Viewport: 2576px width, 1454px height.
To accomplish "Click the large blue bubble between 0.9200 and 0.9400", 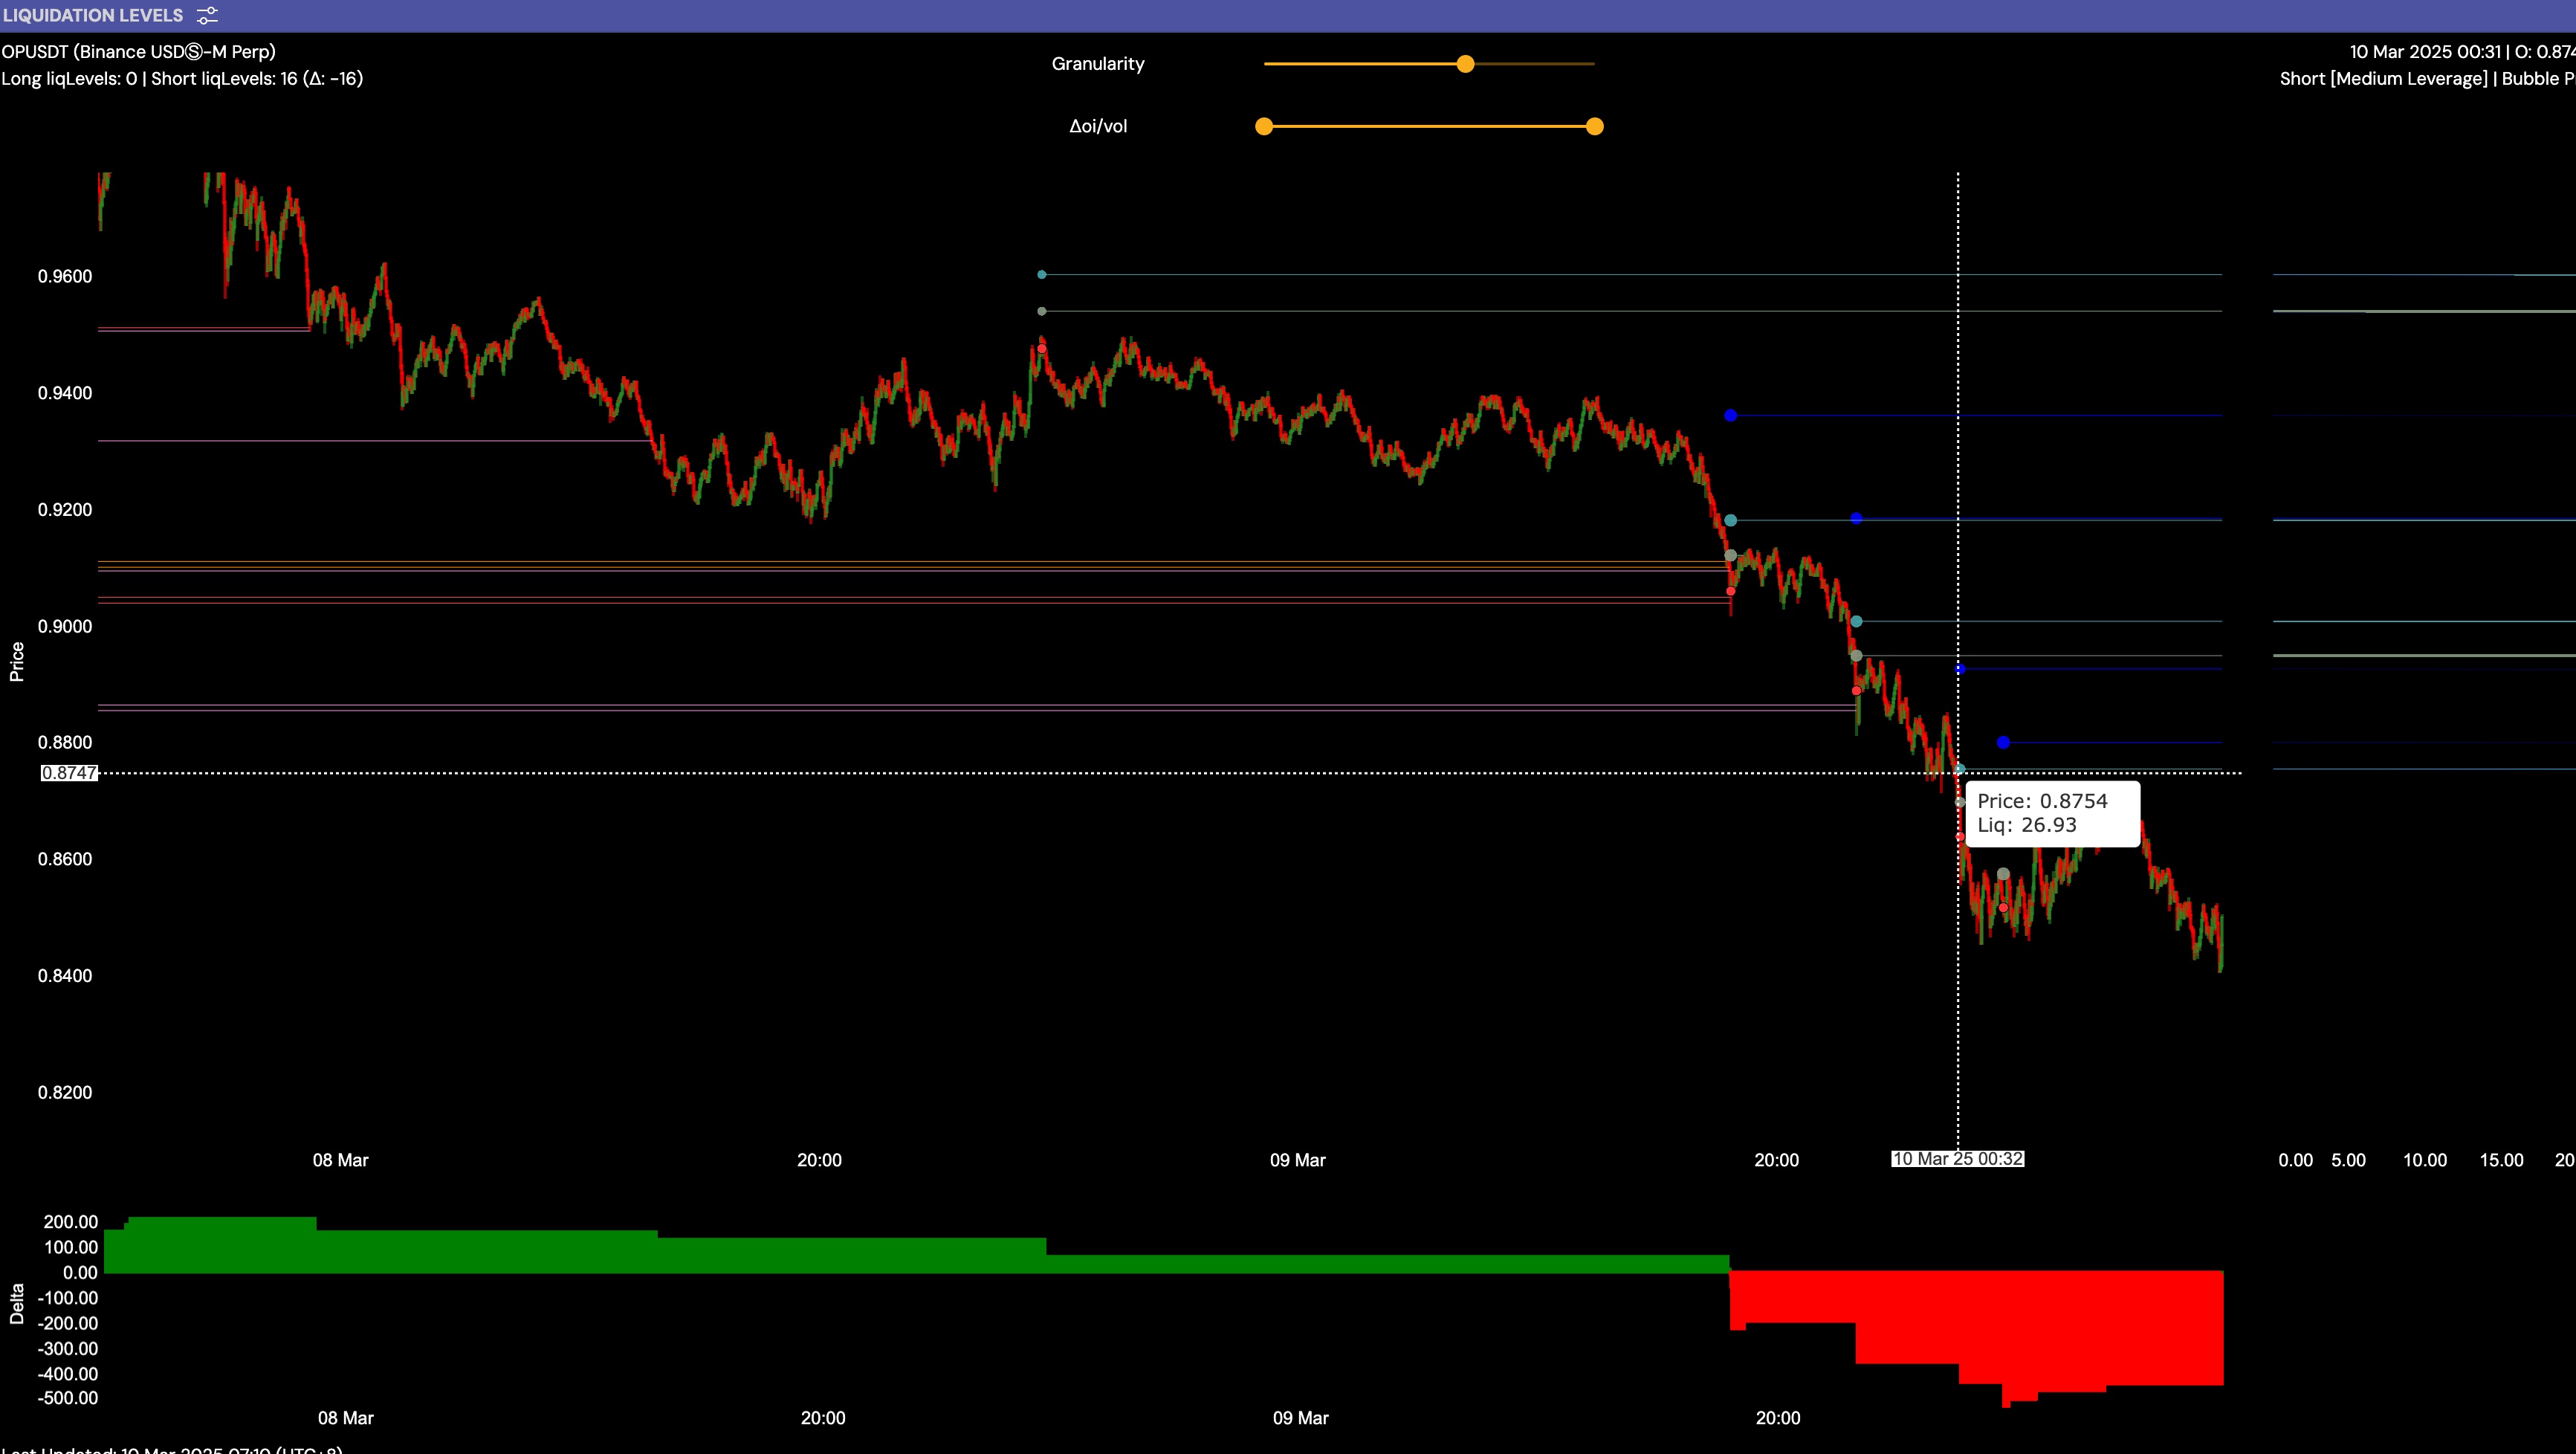I will pyautogui.click(x=1730, y=415).
